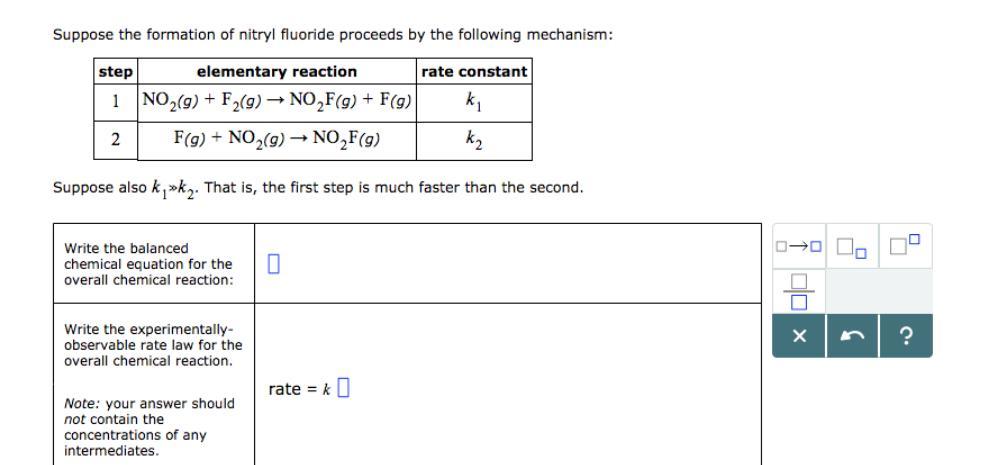Clear the answer with the X button
The width and height of the screenshot is (1004, 465).
[x=798, y=337]
